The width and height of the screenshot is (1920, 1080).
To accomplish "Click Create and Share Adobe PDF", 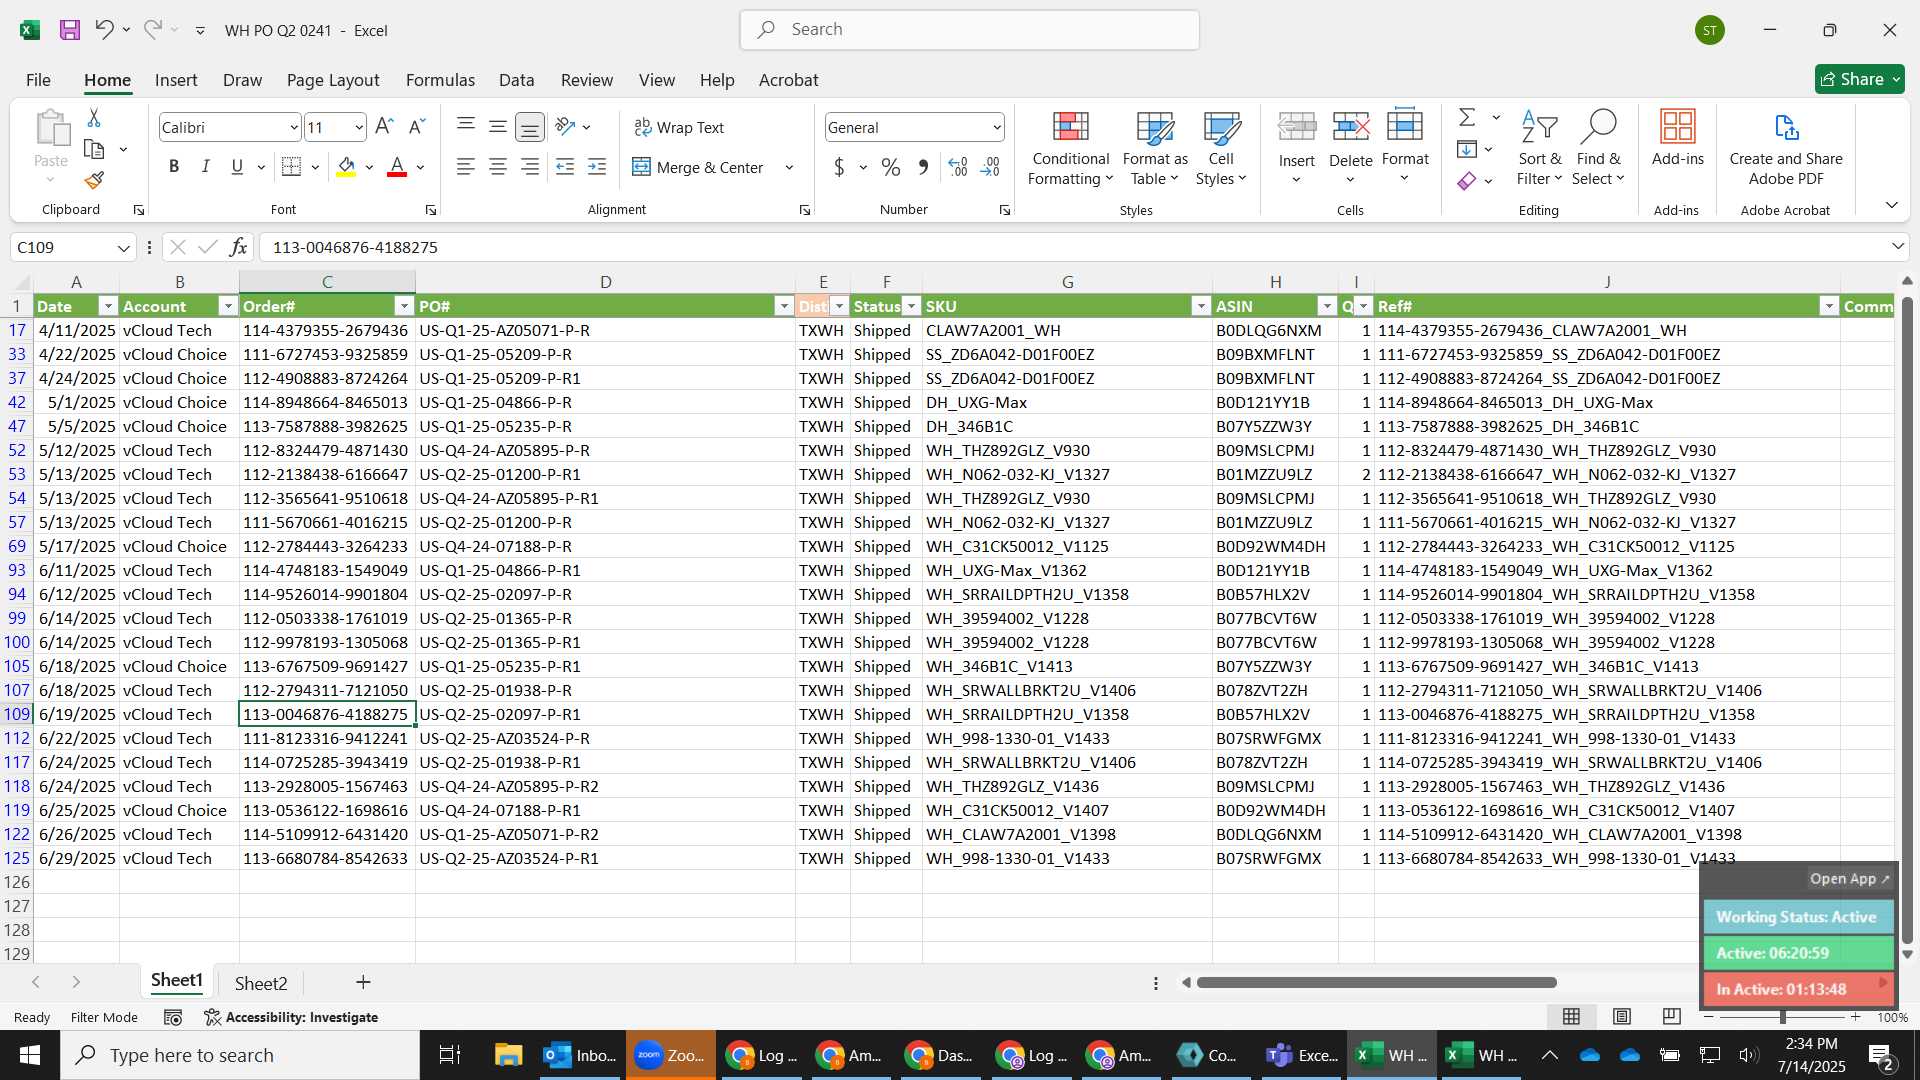I will click(1786, 150).
